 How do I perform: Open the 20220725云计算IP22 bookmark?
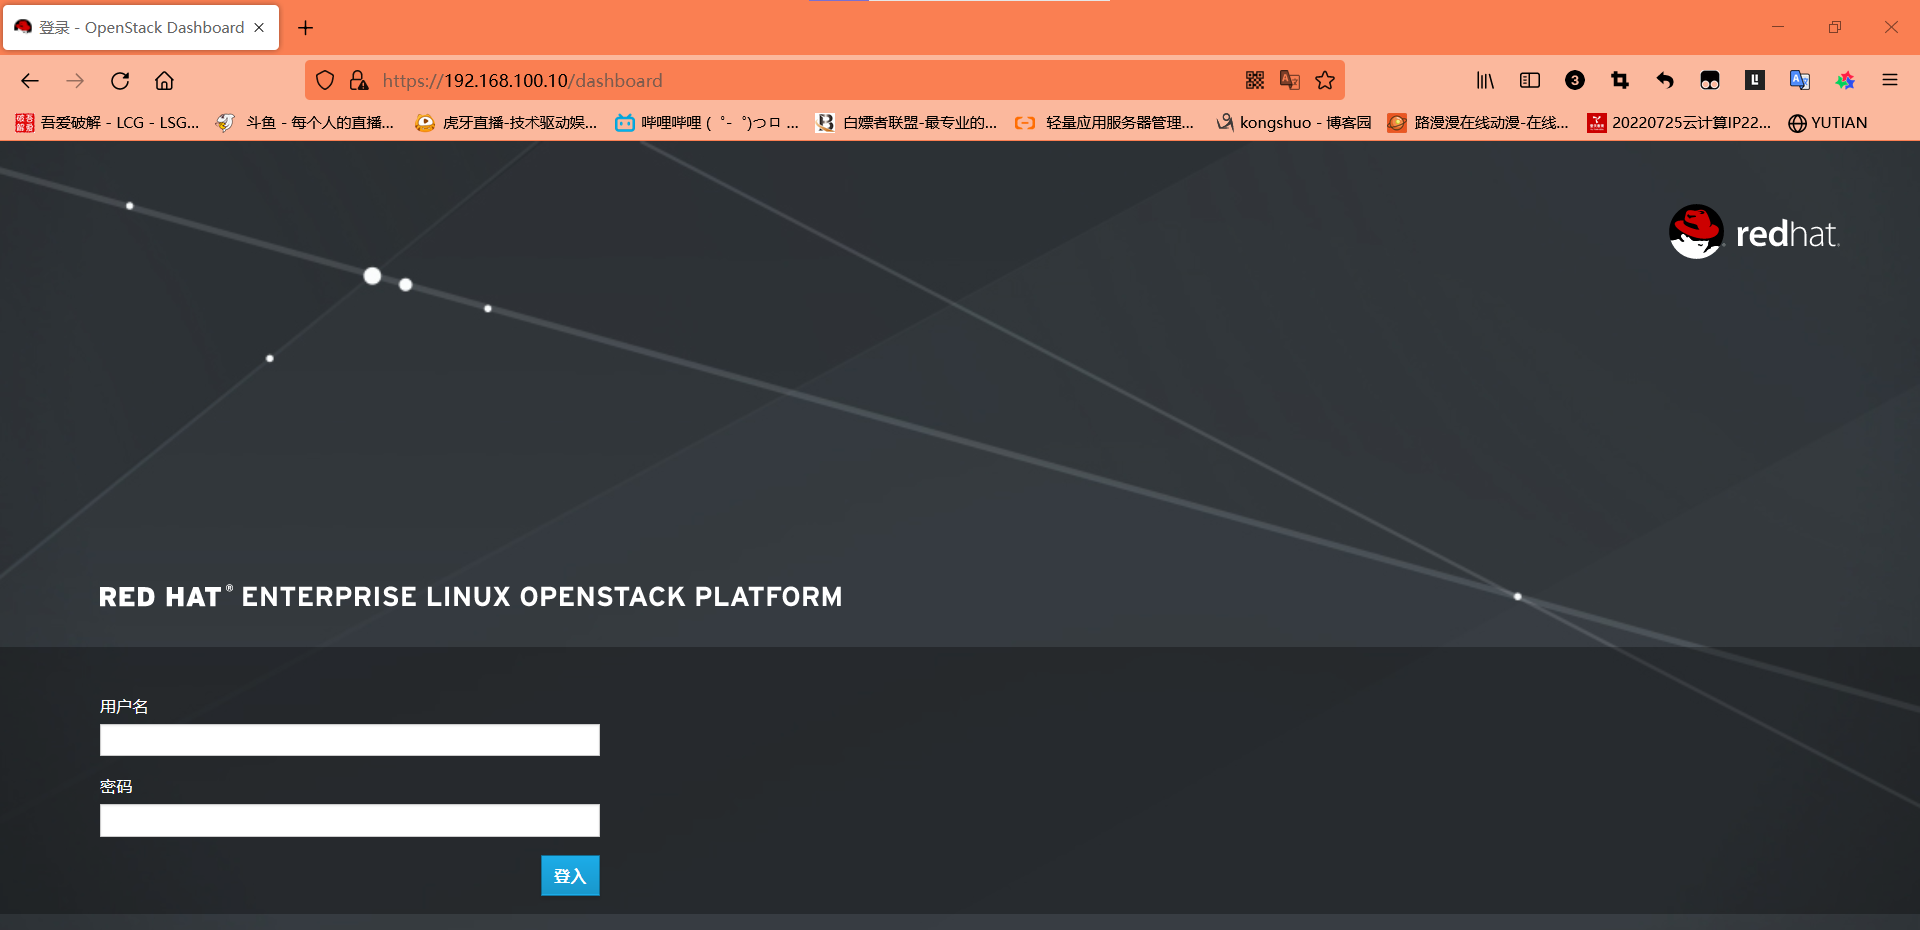(x=1679, y=123)
